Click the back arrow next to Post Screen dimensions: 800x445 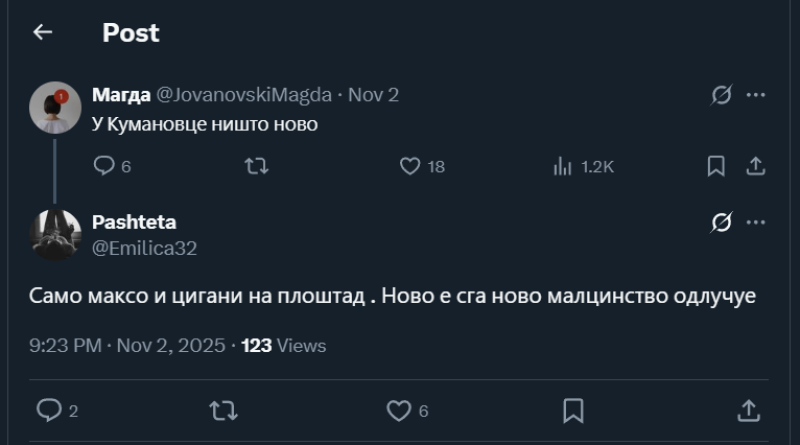[x=42, y=32]
